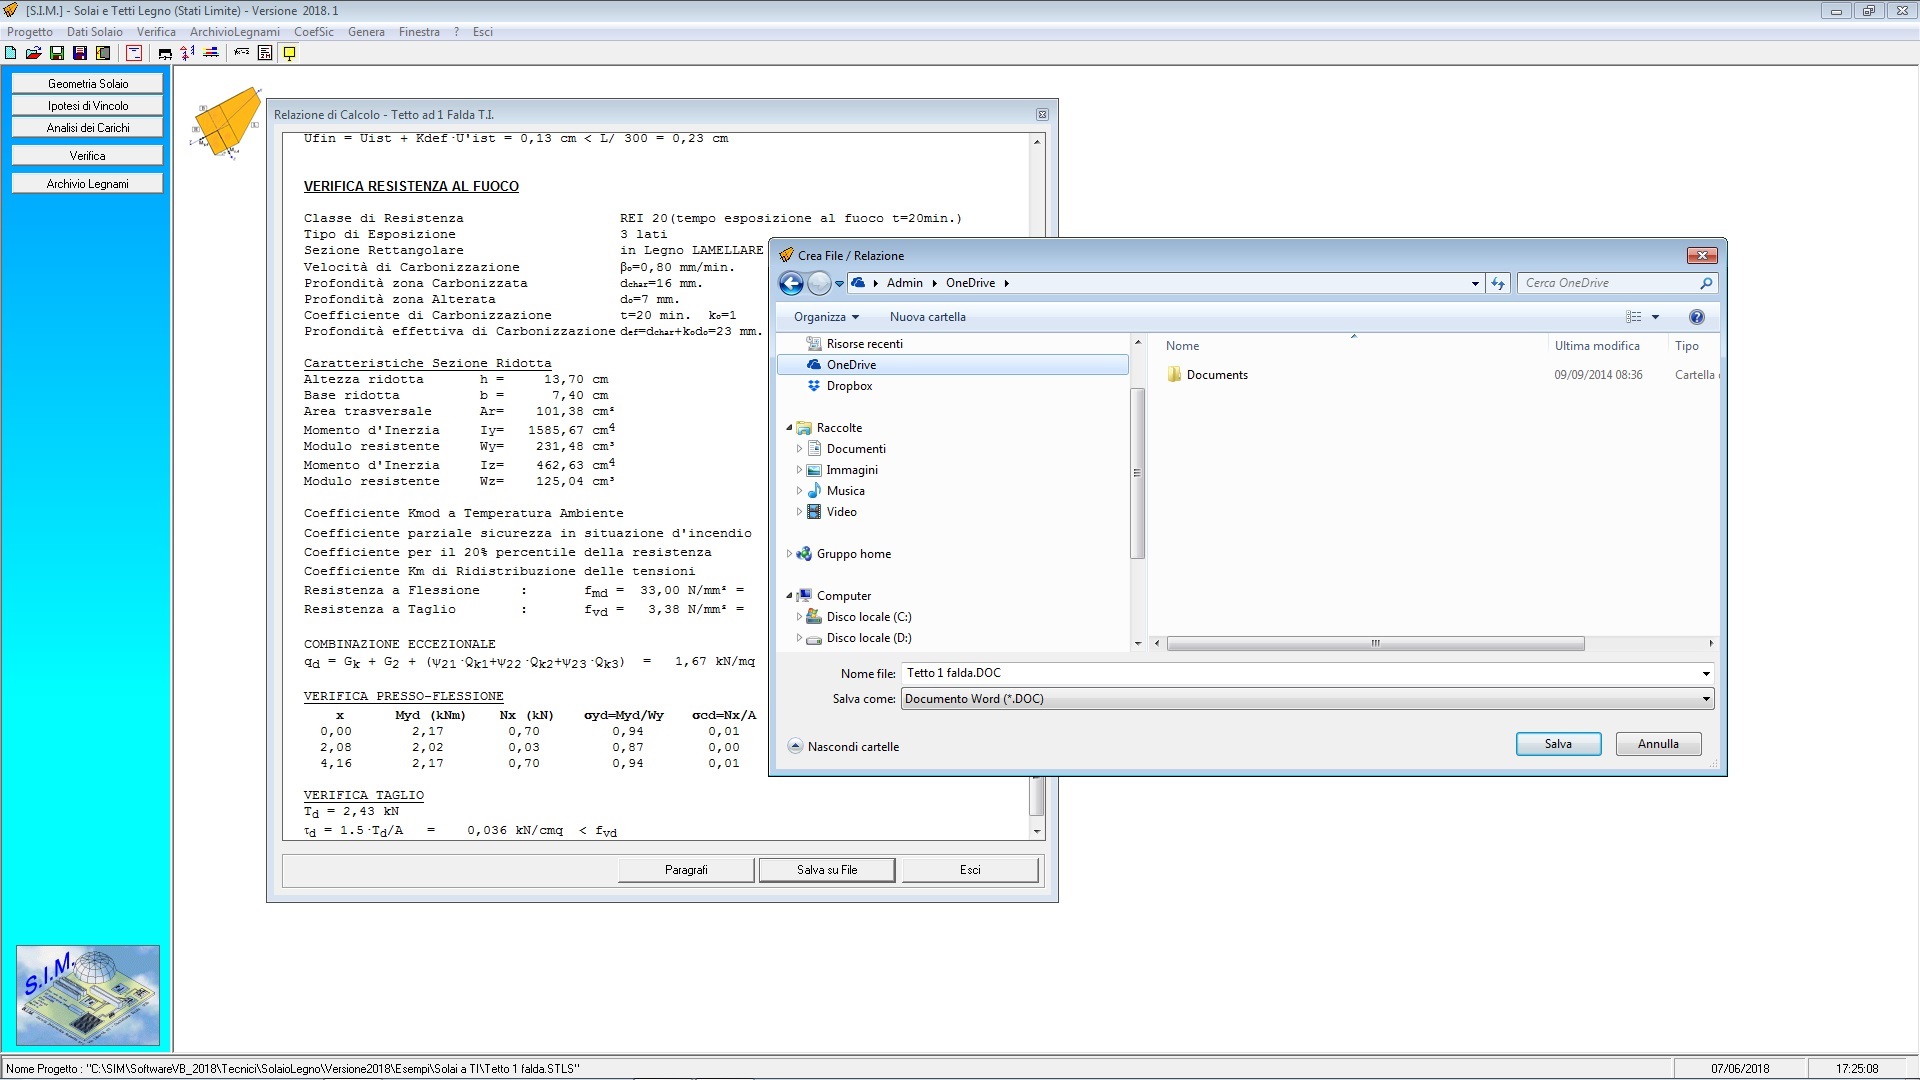Screen dimensions: 1920x1080
Task: Open the ArchivioLegnami menu
Action: click(x=235, y=32)
